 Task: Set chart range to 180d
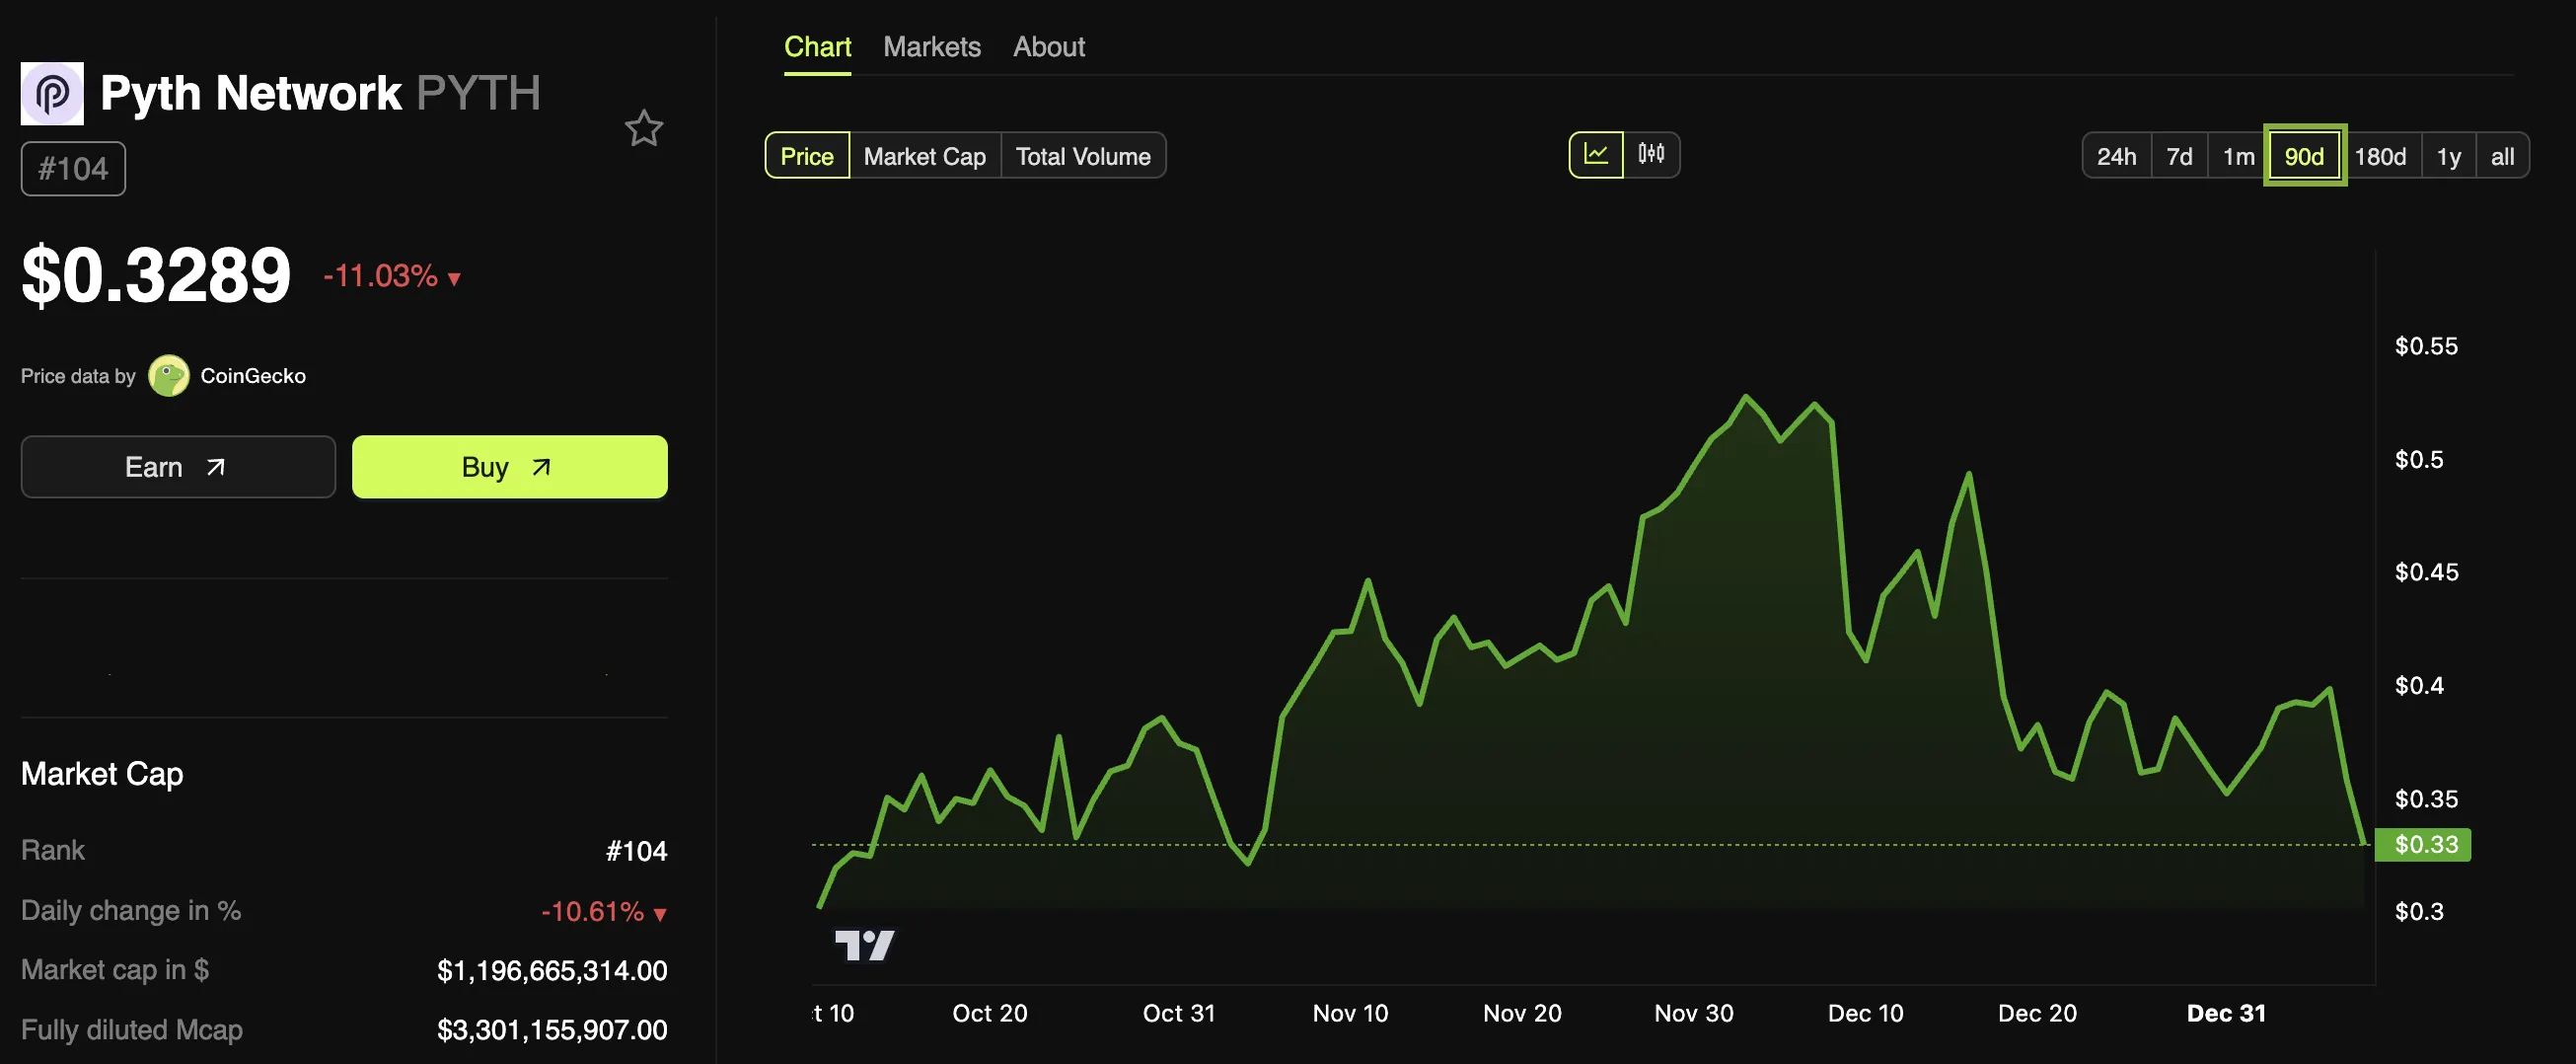2380,156
